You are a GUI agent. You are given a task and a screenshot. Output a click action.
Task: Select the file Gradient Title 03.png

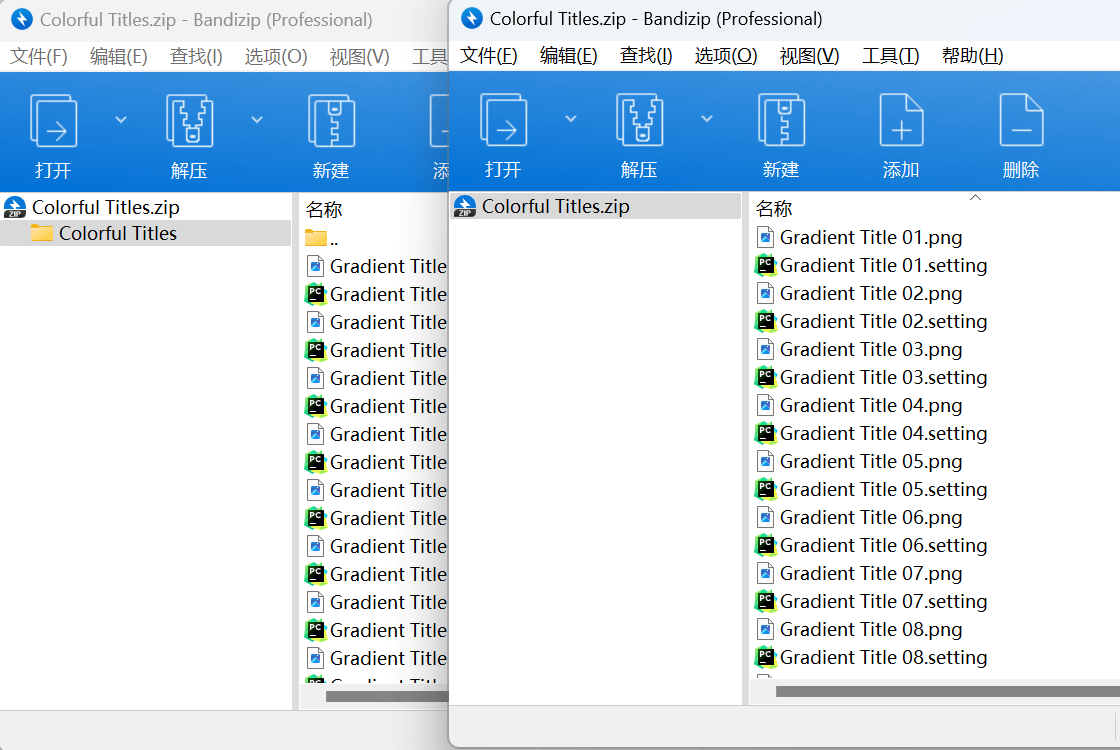870,350
